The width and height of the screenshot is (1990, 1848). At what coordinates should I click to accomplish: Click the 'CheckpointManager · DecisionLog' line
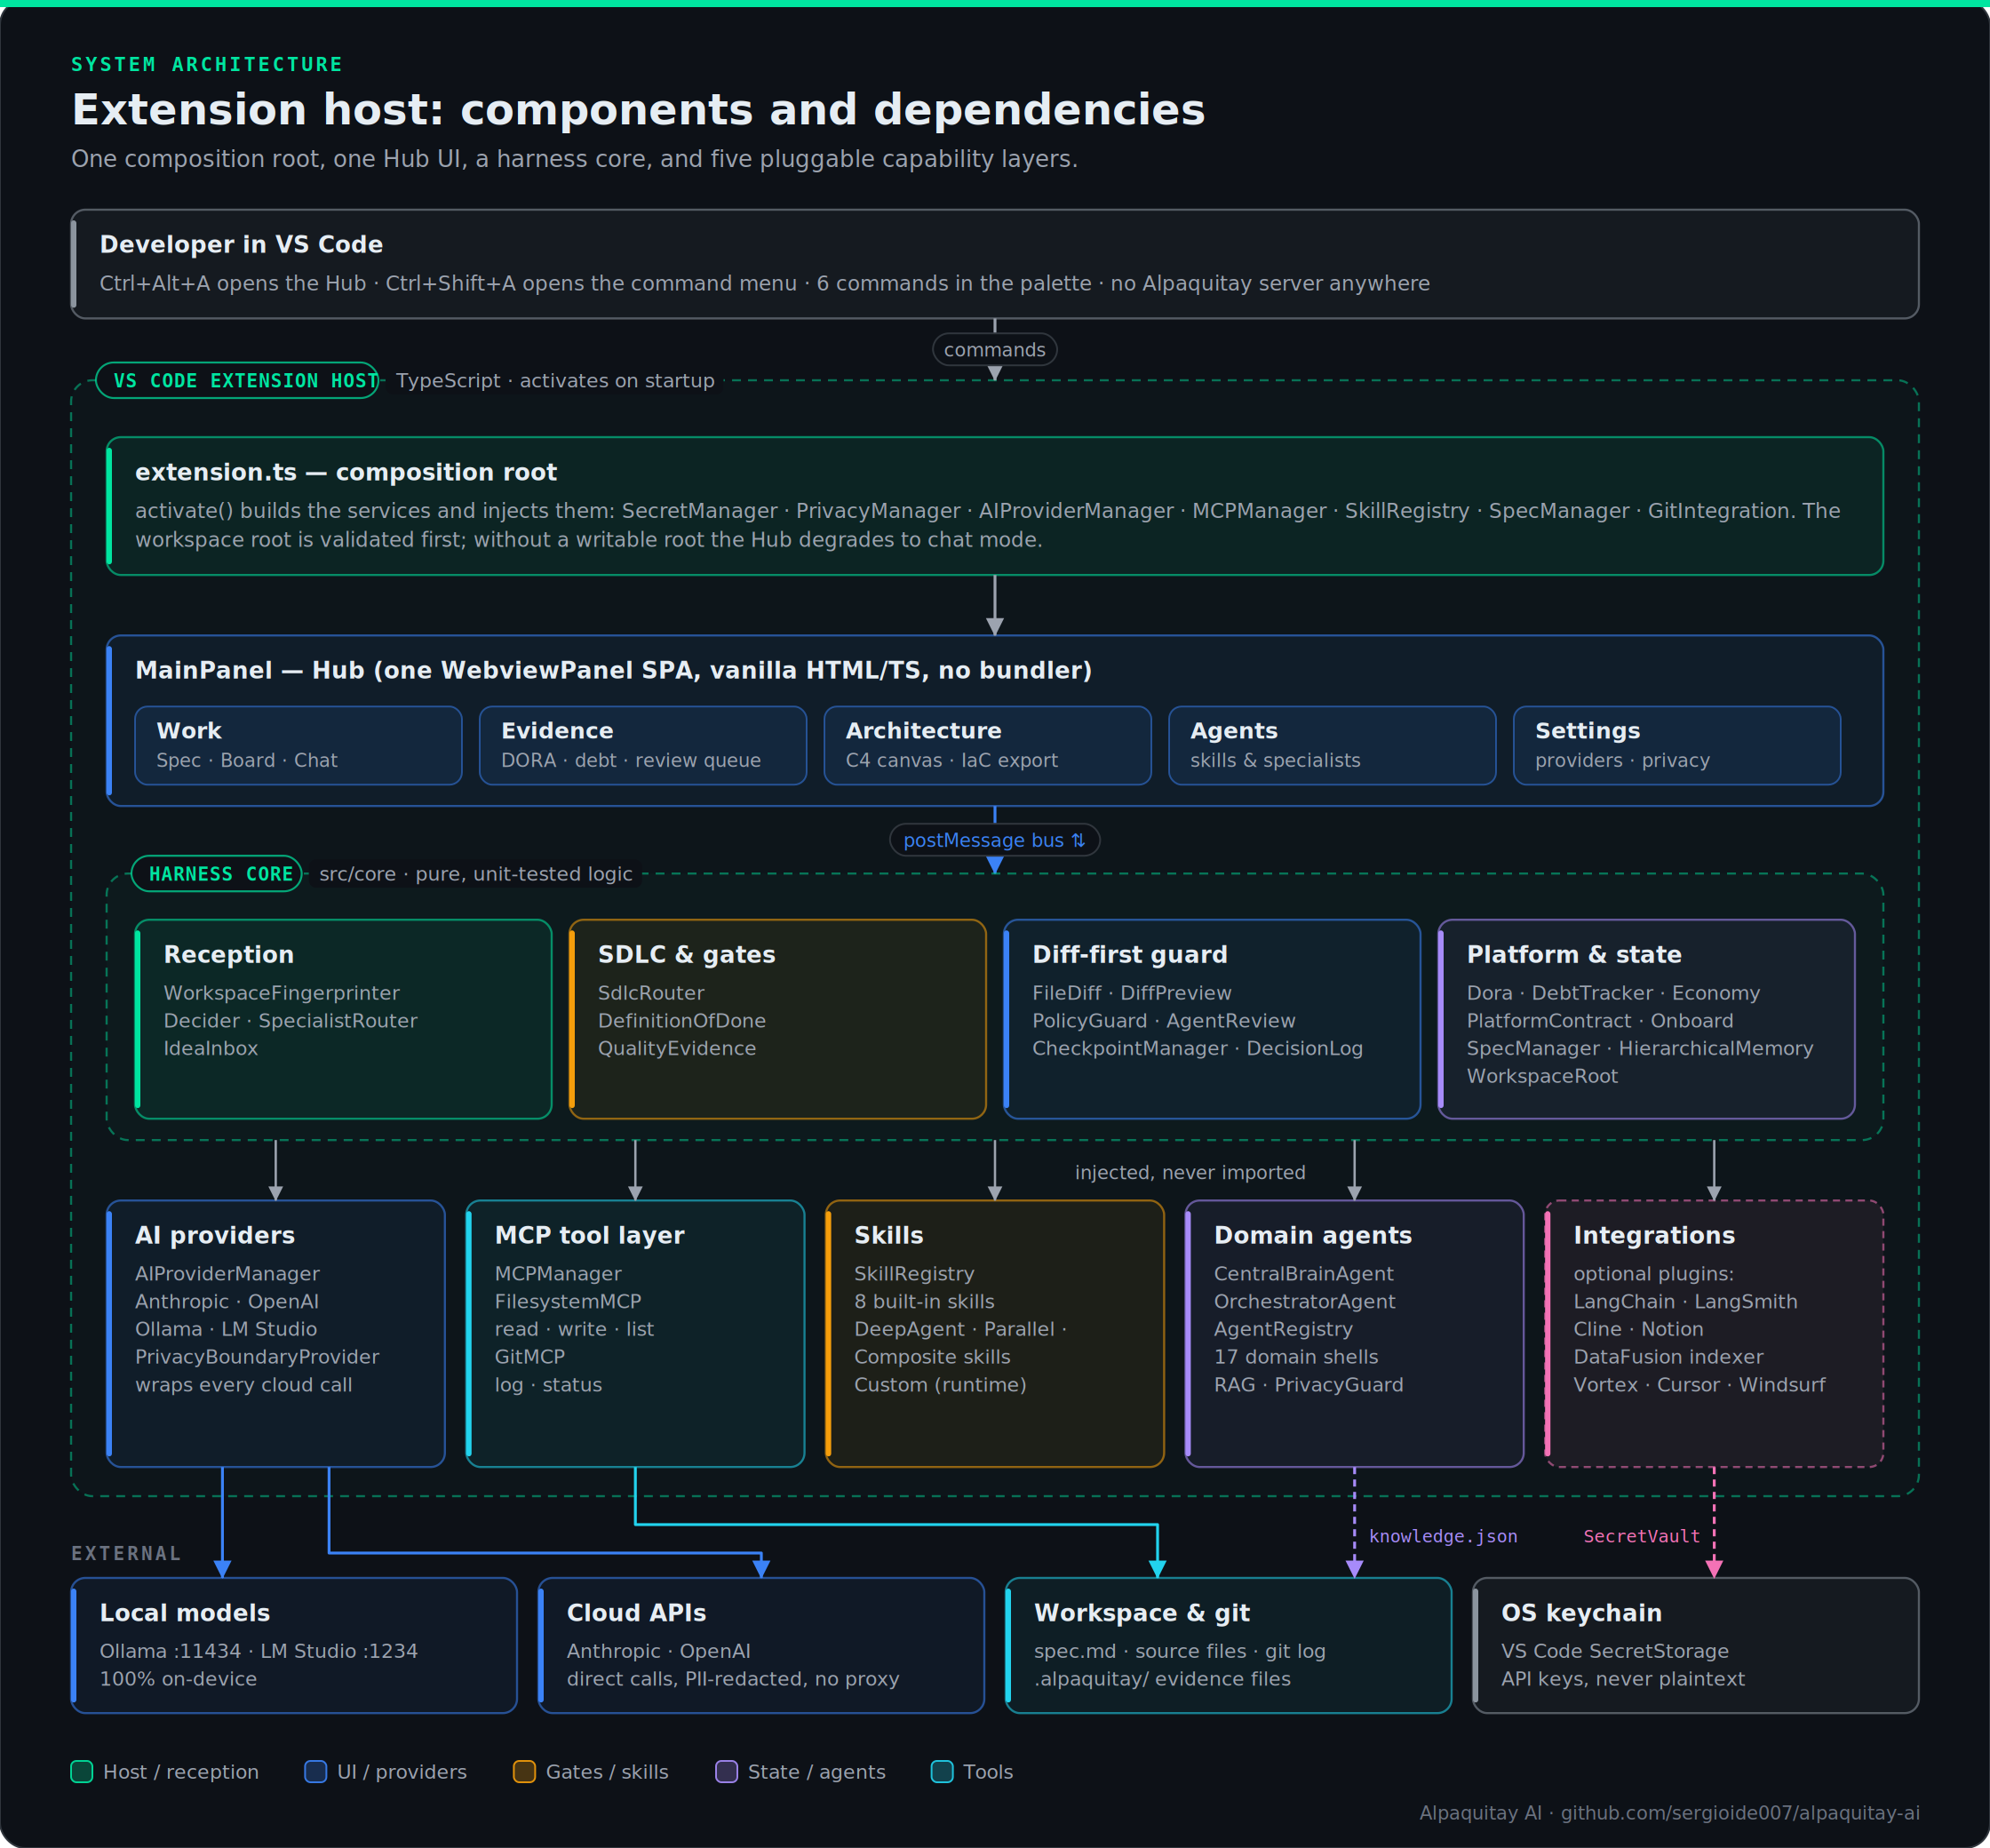point(1198,1048)
